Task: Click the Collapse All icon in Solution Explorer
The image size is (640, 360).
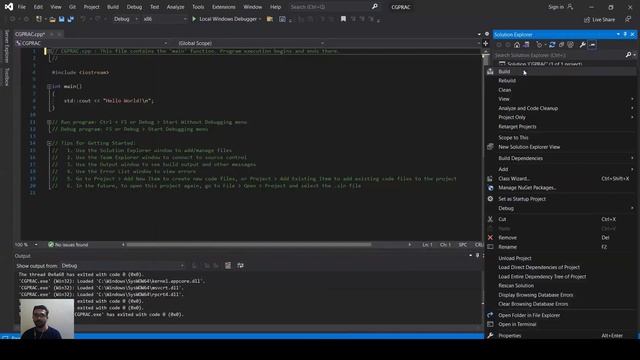Action: [x=561, y=45]
